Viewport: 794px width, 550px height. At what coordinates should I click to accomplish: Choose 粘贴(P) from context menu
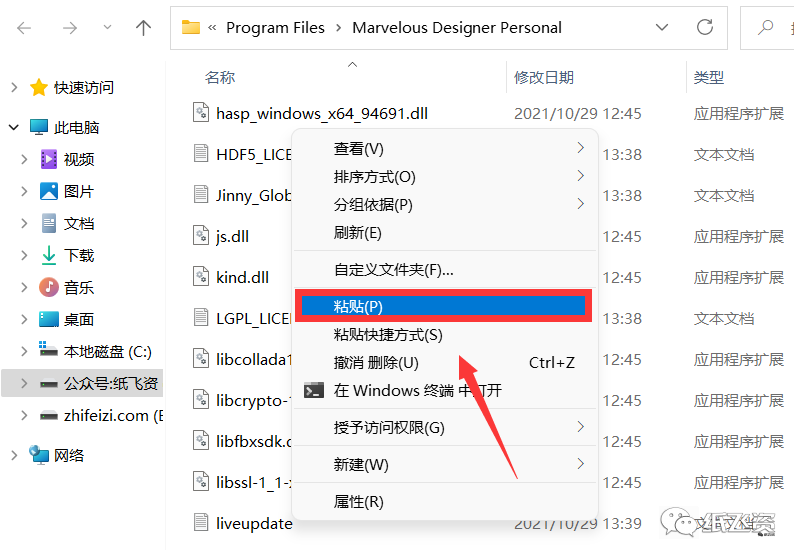pos(443,306)
